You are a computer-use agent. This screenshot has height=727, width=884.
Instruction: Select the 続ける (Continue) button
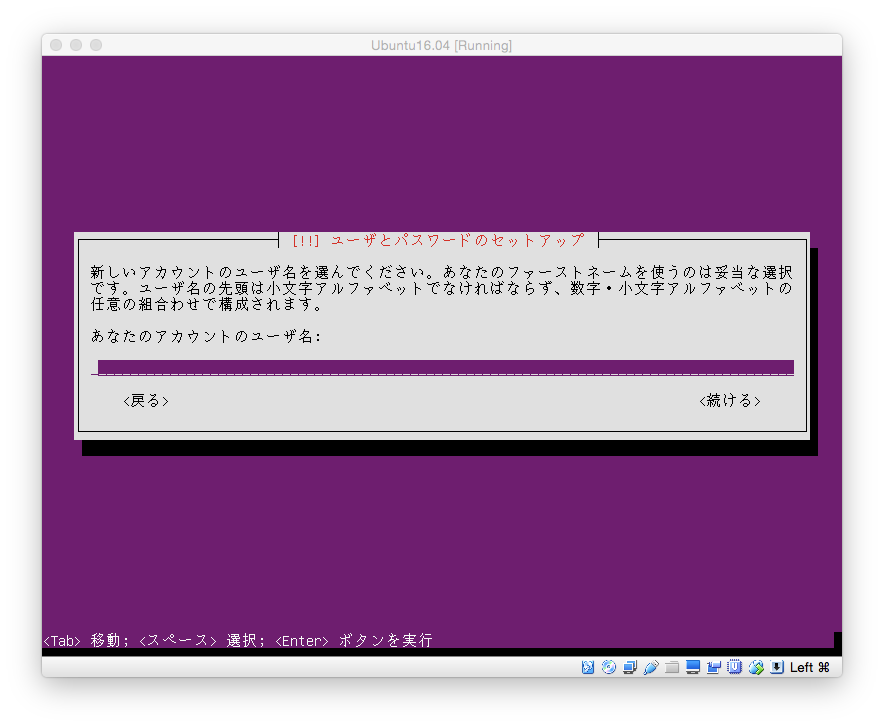point(730,400)
